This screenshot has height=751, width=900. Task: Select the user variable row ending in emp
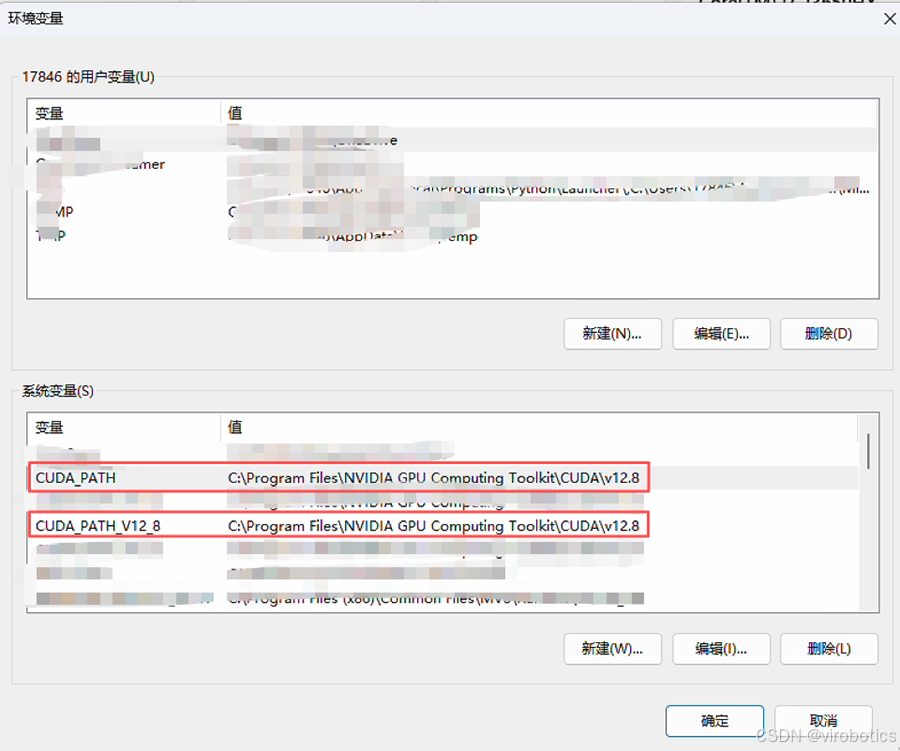coord(452,236)
